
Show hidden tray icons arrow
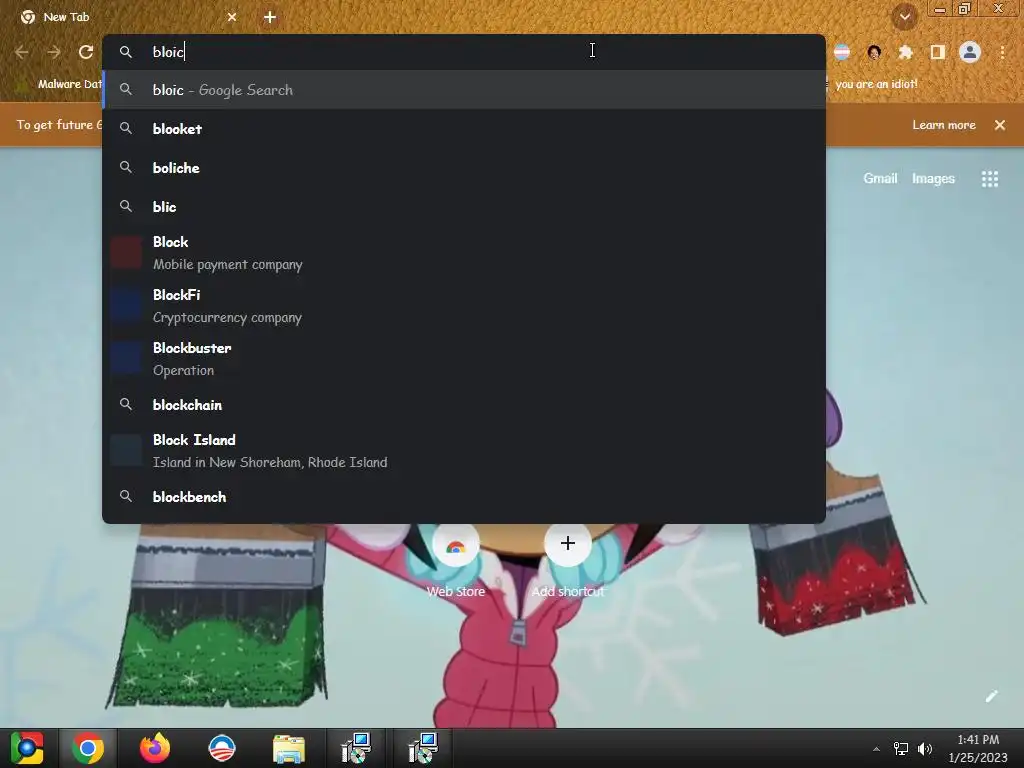pyautogui.click(x=876, y=749)
